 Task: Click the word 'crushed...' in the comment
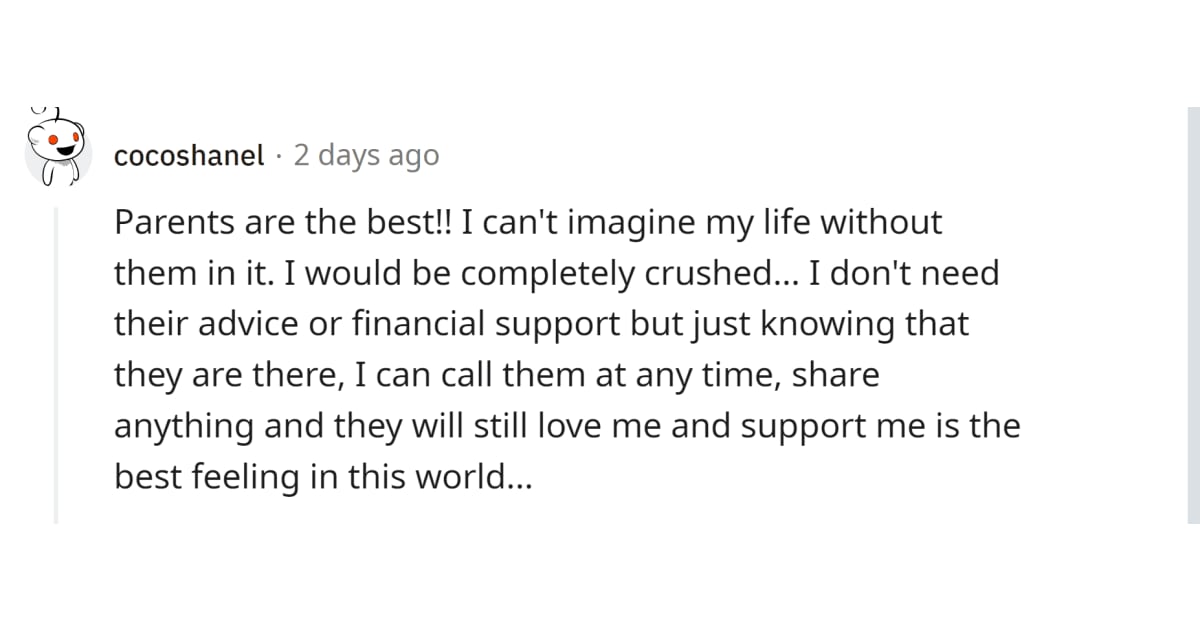pos(741,274)
